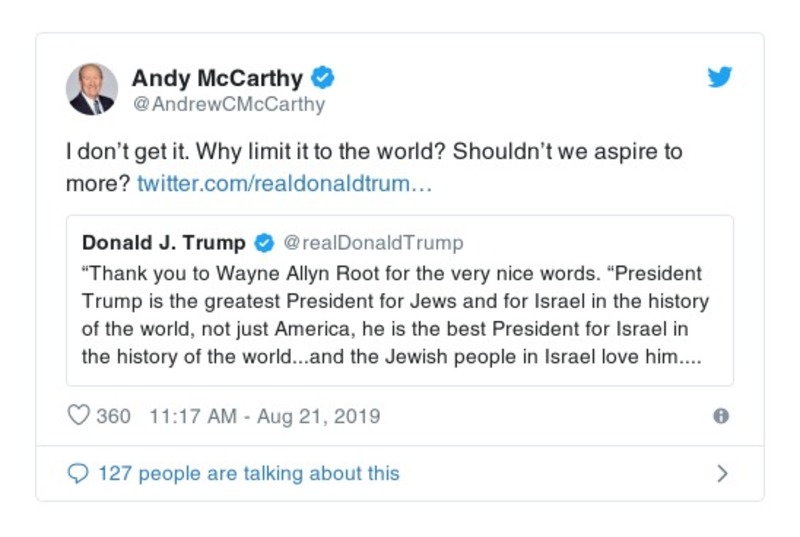
Task: Follow the twitter.com/realdonaldtrum… link
Action: (x=283, y=183)
